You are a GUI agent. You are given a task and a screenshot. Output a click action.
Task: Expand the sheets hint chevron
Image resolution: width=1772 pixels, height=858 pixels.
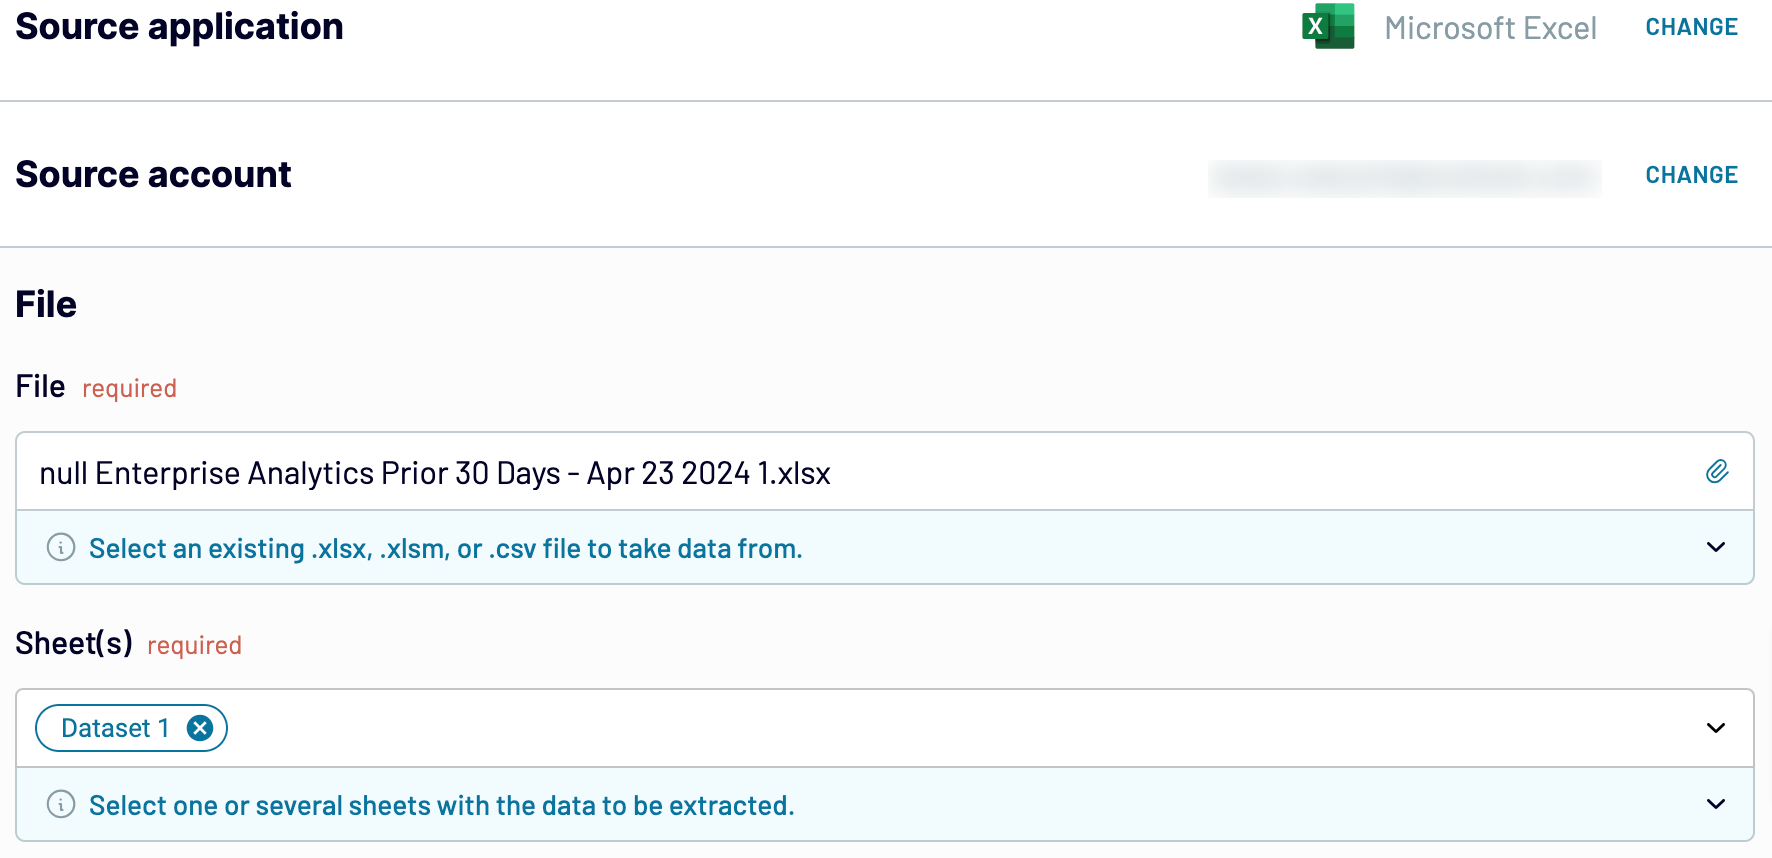tap(1716, 804)
